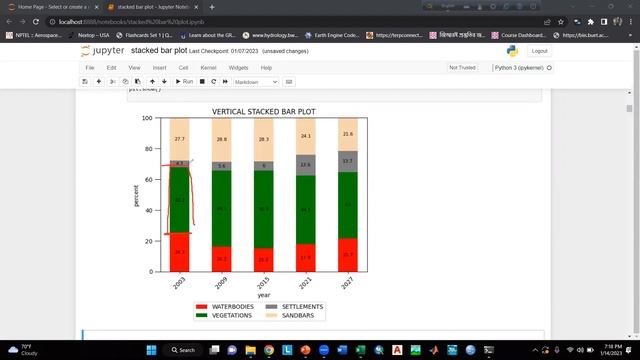Open the Widgets menu

pyautogui.click(x=238, y=68)
